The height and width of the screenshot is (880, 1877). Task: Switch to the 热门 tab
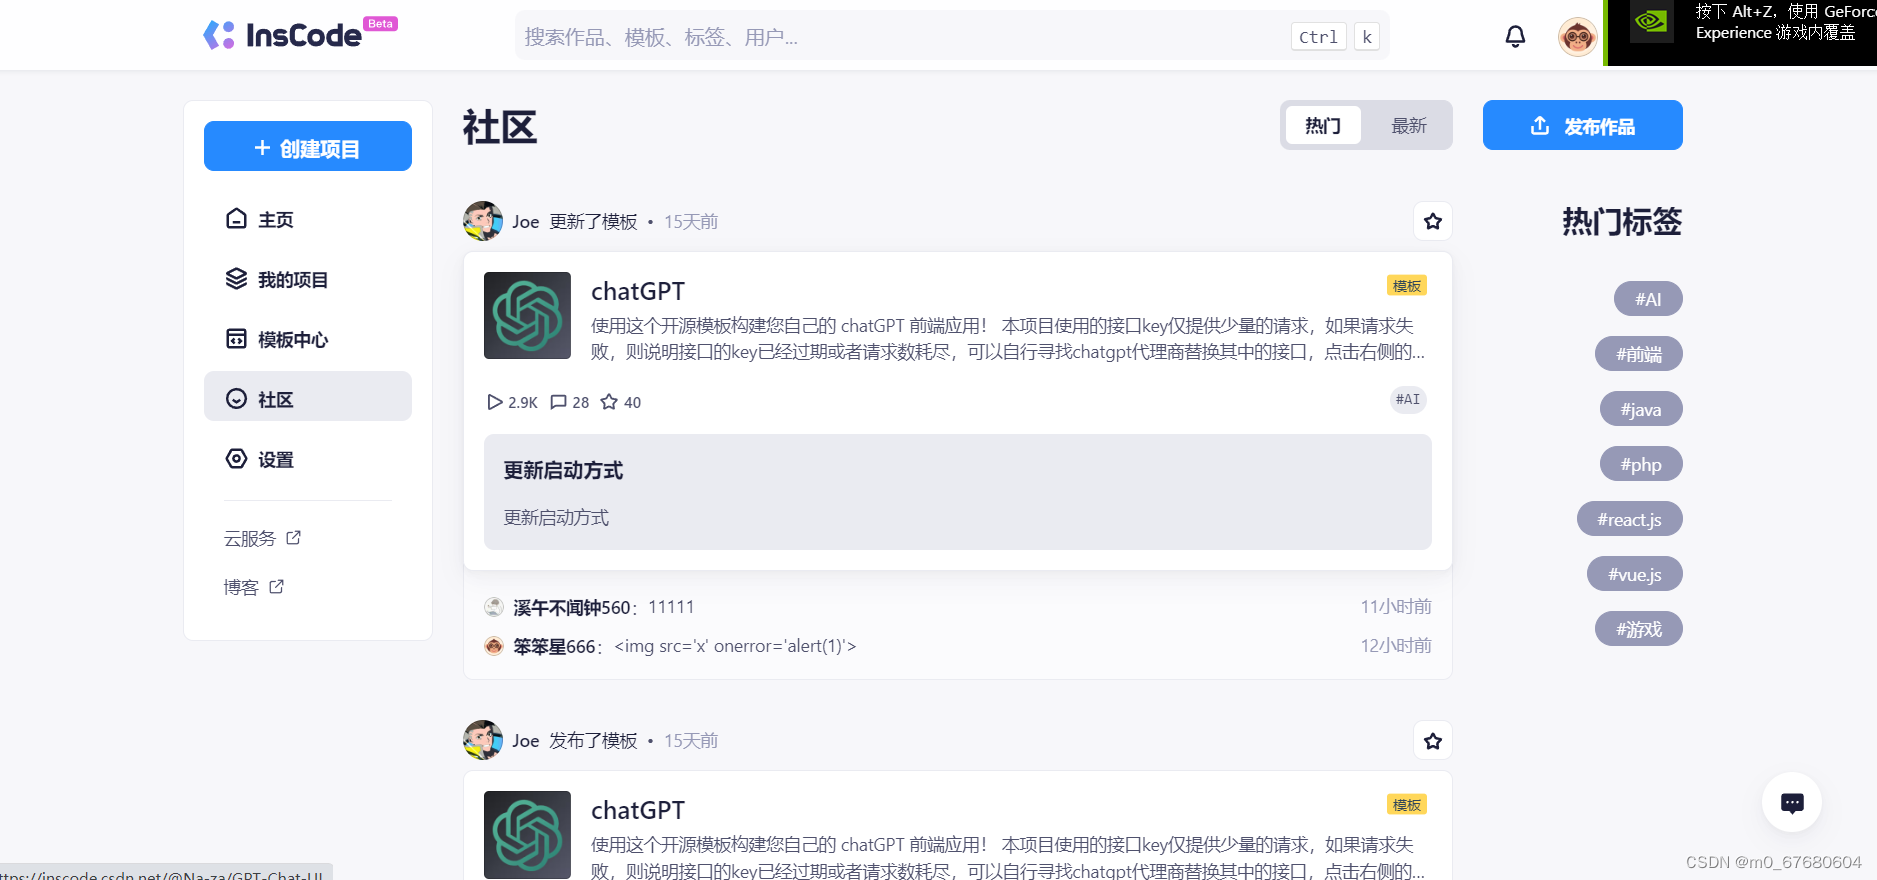[x=1323, y=125]
